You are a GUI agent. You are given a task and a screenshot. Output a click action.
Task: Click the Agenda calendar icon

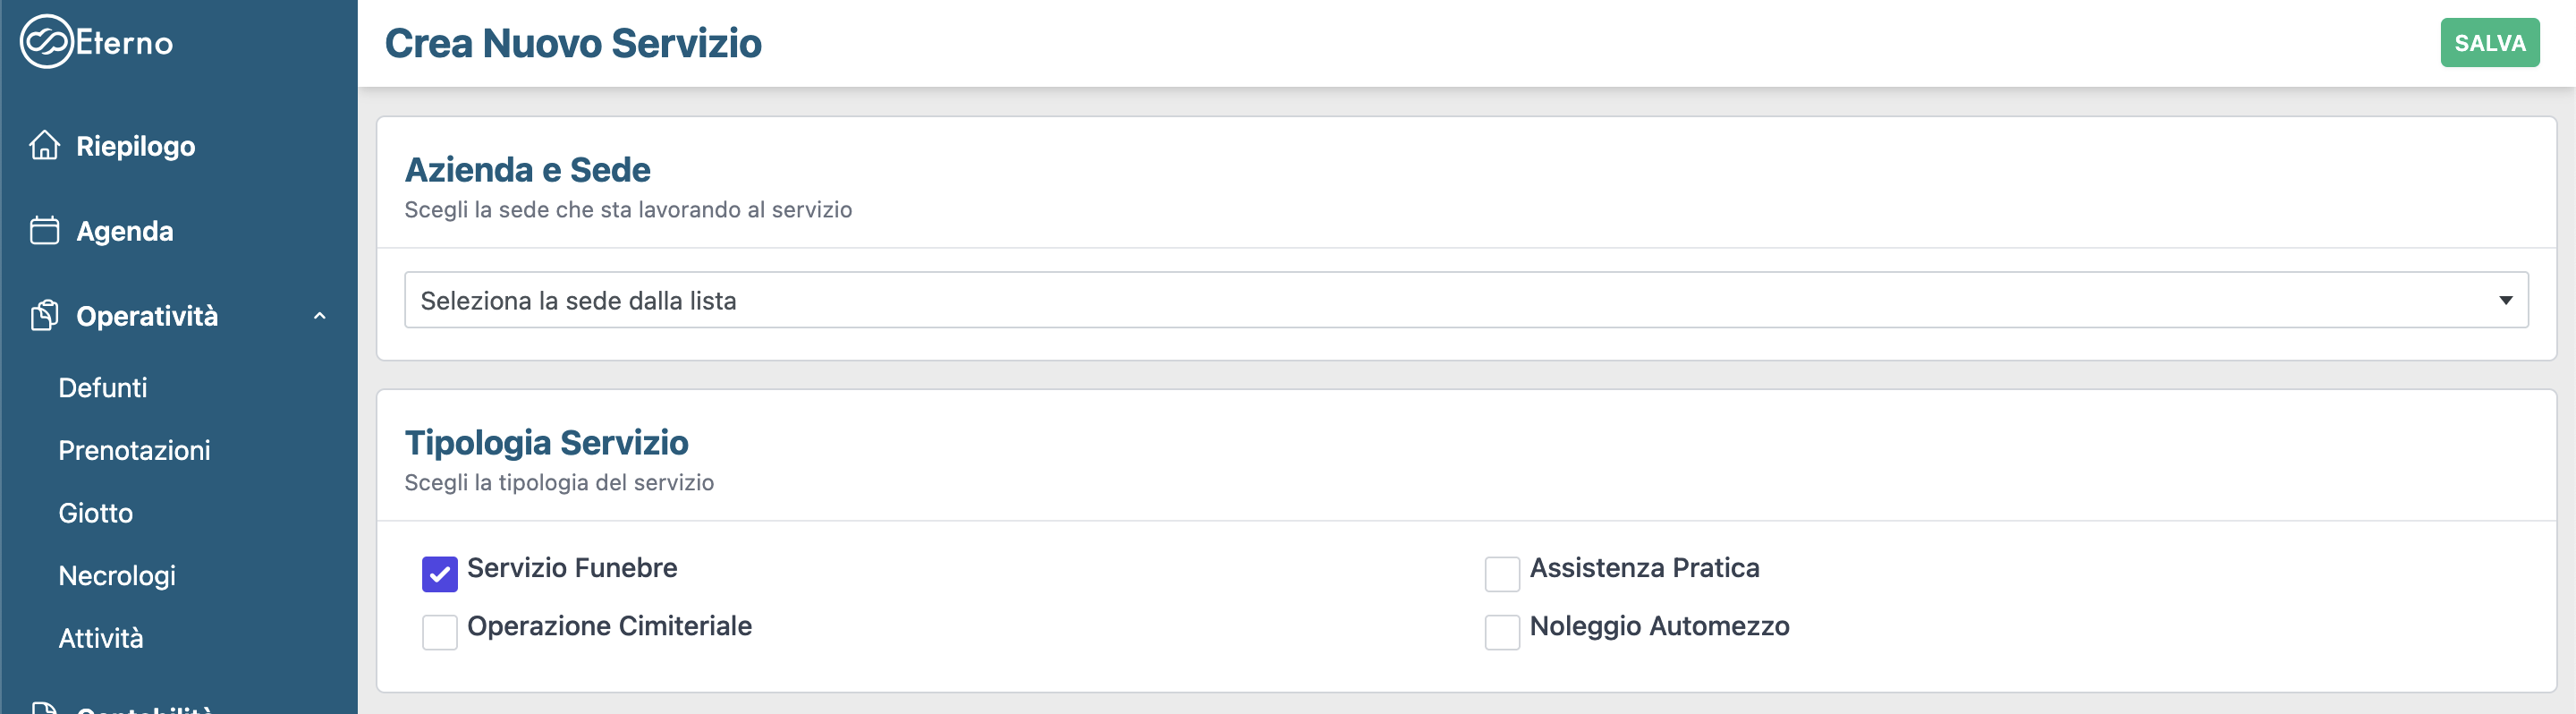coord(44,231)
